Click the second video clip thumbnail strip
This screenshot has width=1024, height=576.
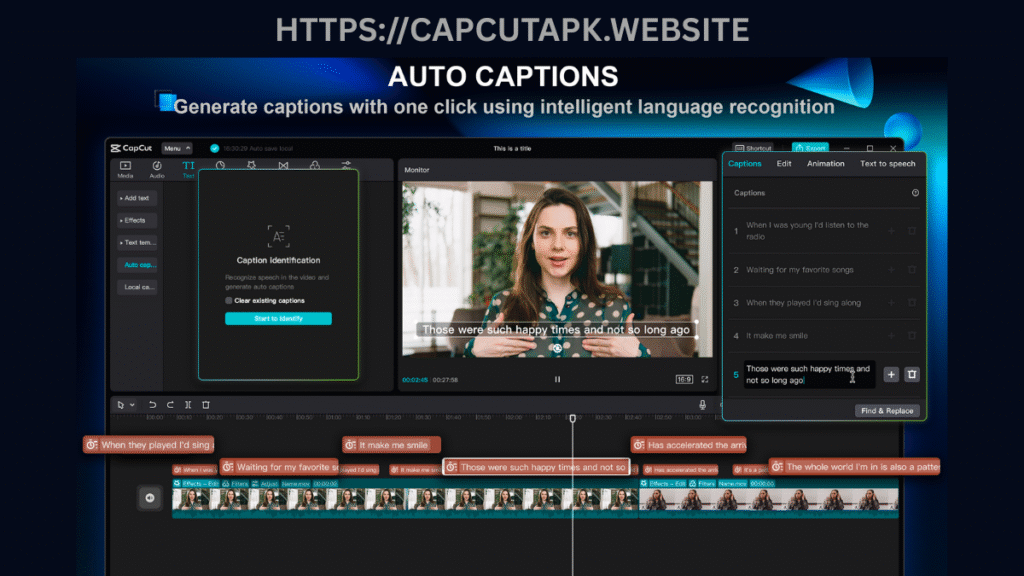(x=769, y=499)
